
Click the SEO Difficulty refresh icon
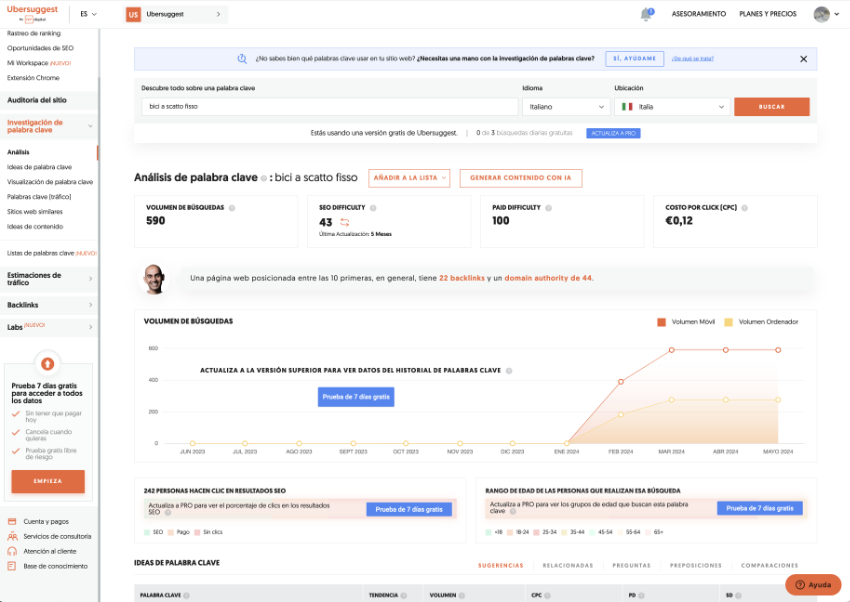tap(345, 222)
